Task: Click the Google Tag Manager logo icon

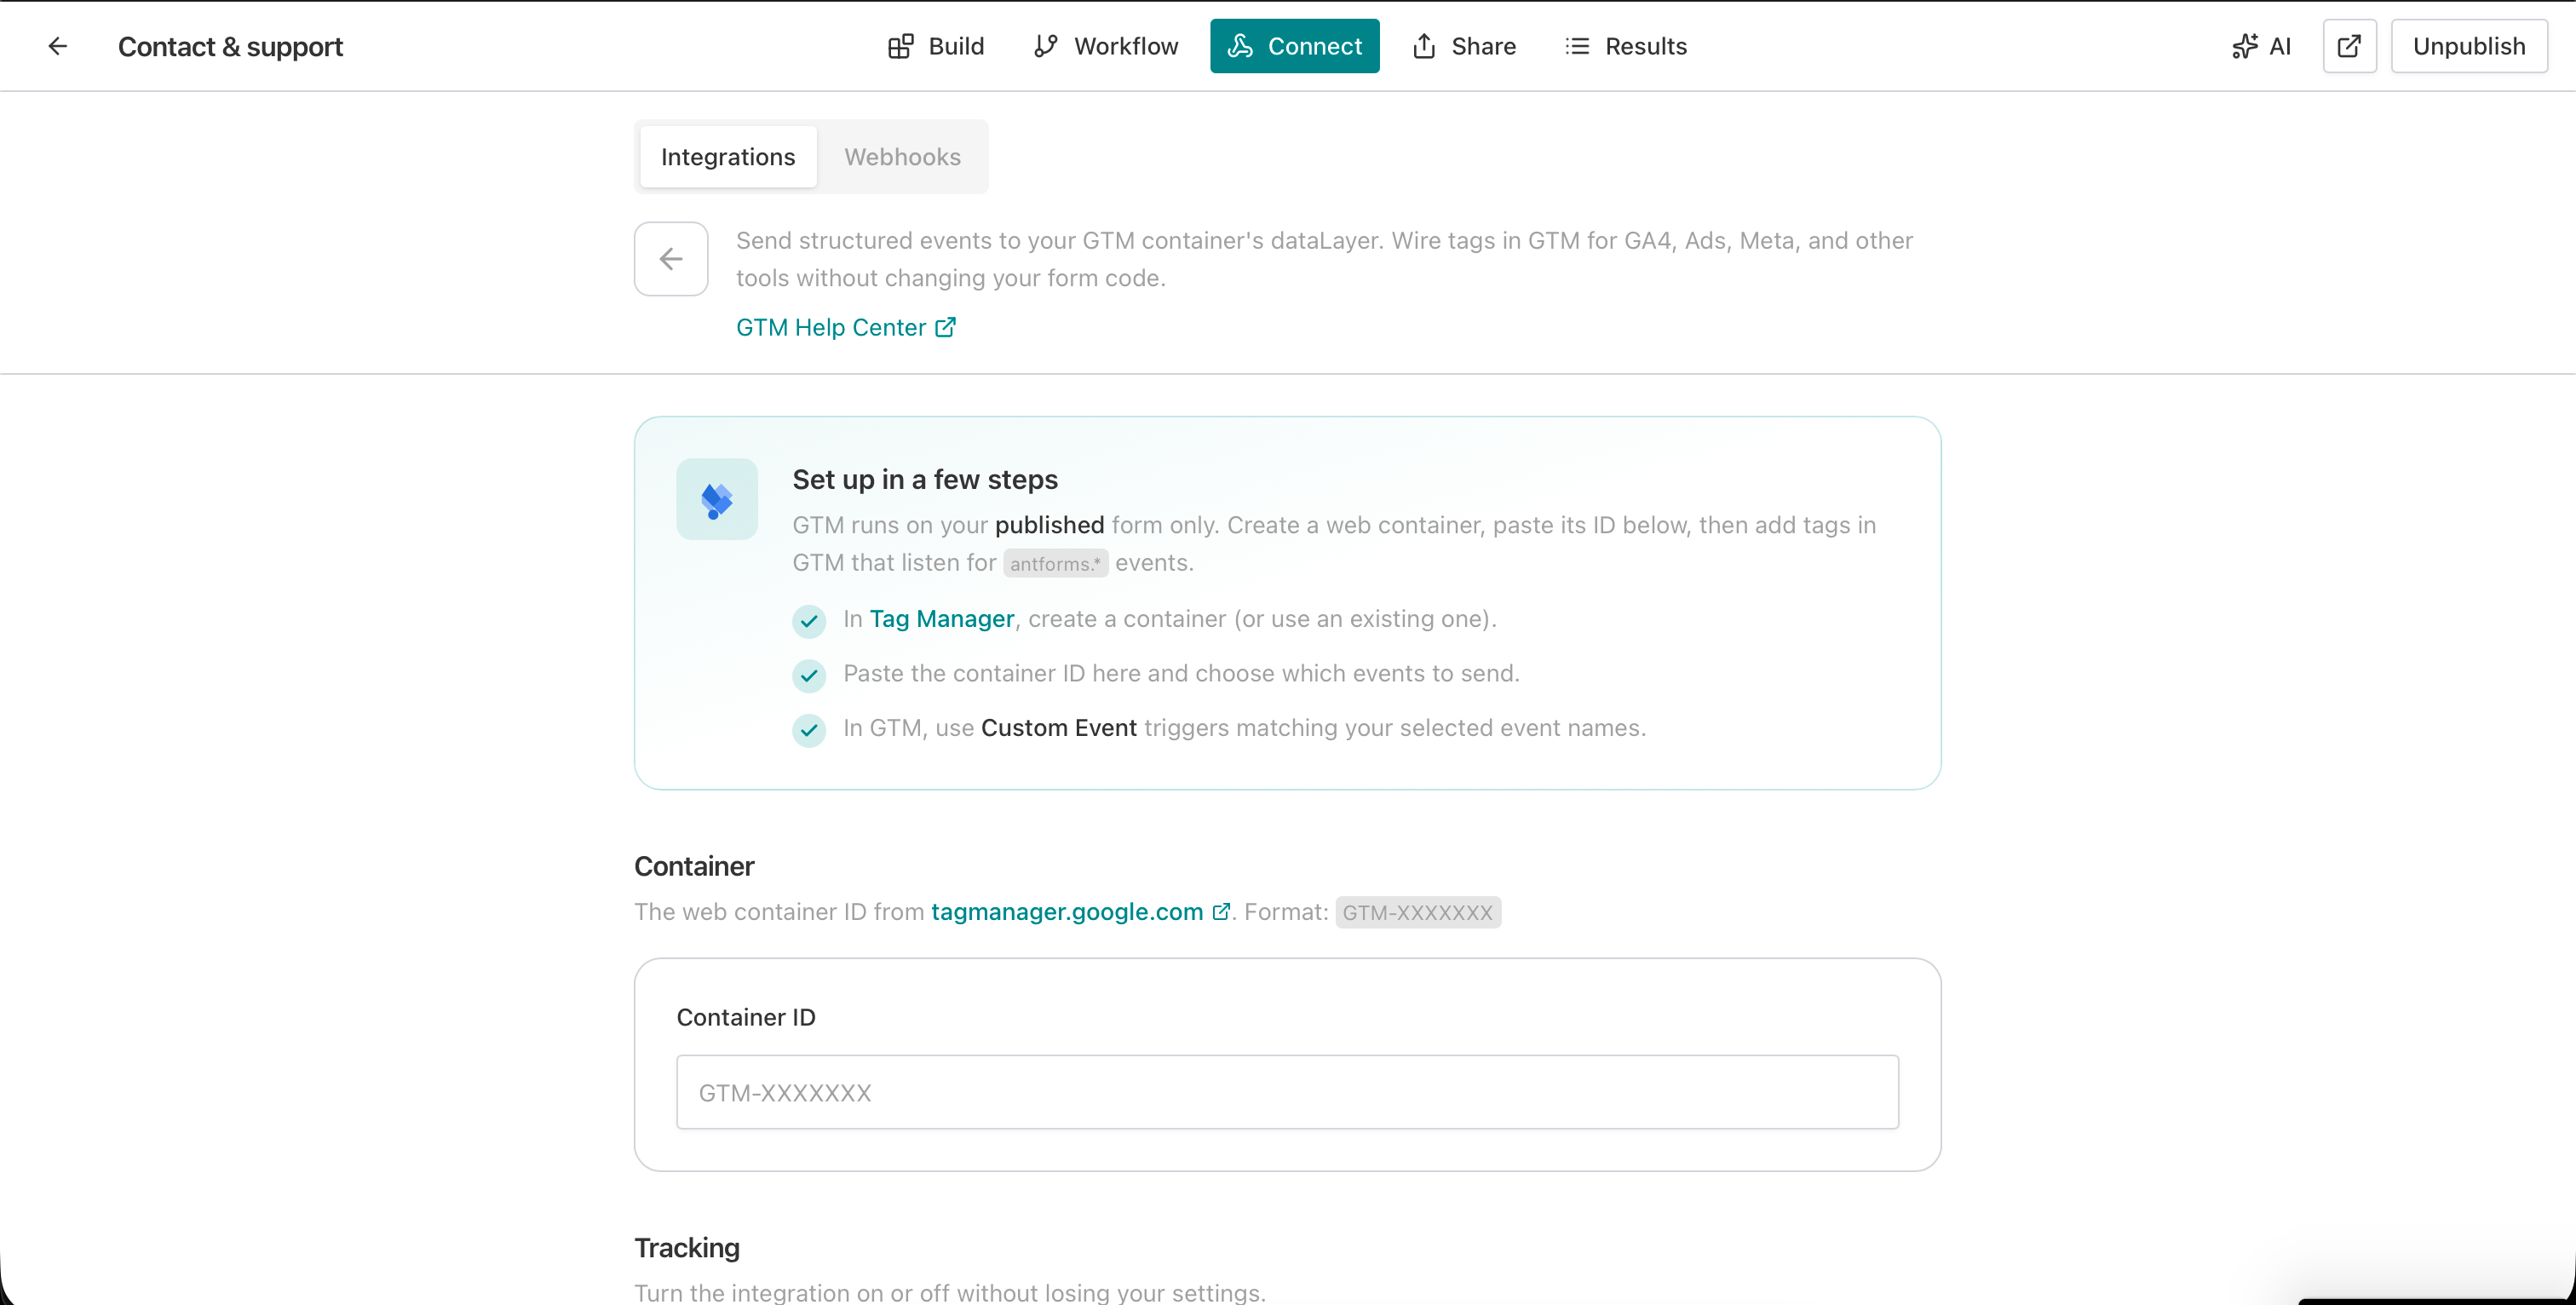Action: click(x=716, y=499)
